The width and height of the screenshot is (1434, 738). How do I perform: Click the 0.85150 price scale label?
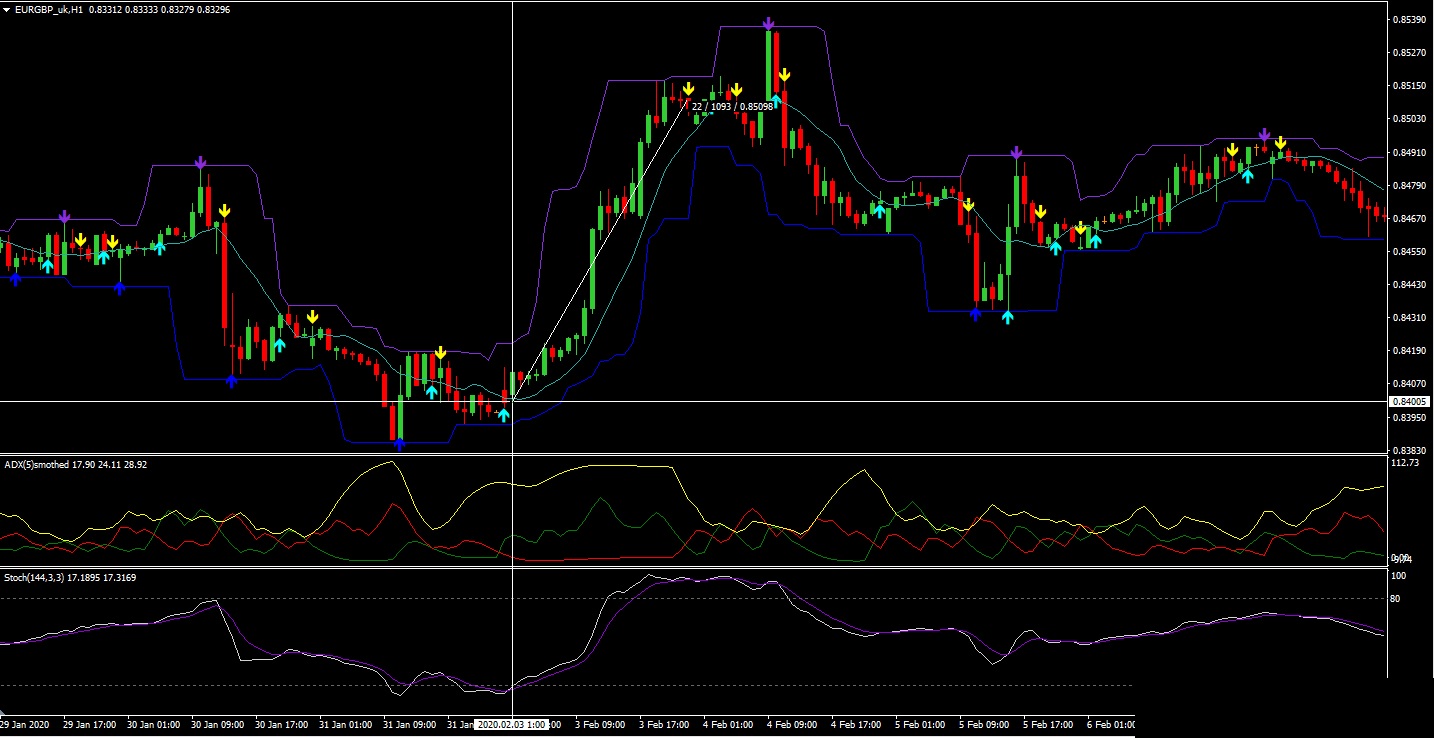(x=1410, y=85)
